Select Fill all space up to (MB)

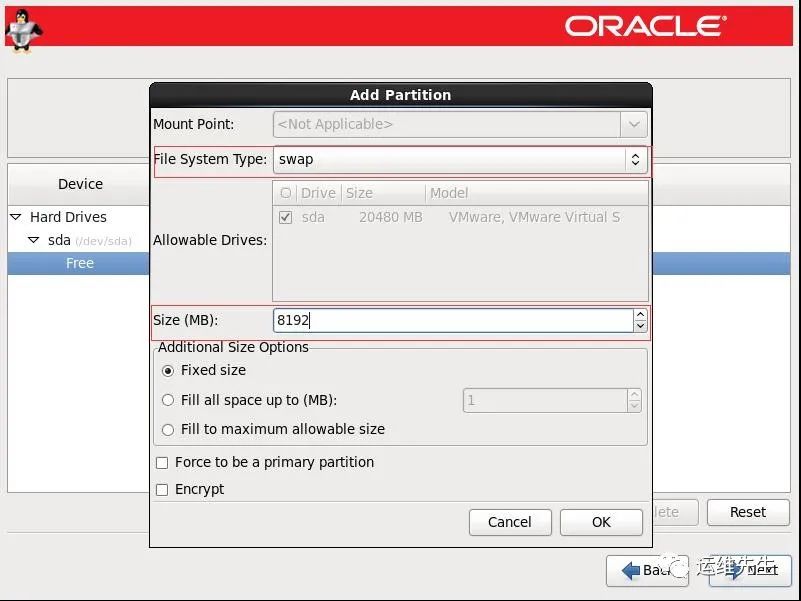click(x=249, y=400)
